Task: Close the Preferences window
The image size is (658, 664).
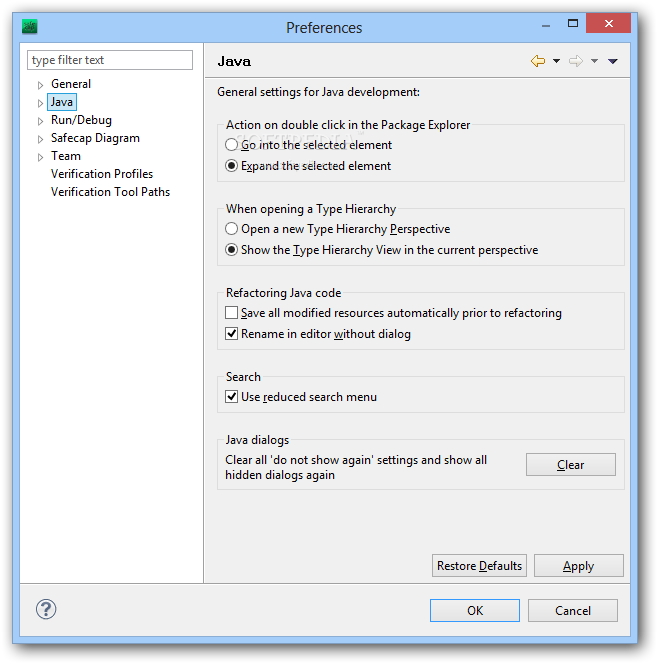Action: [x=608, y=23]
